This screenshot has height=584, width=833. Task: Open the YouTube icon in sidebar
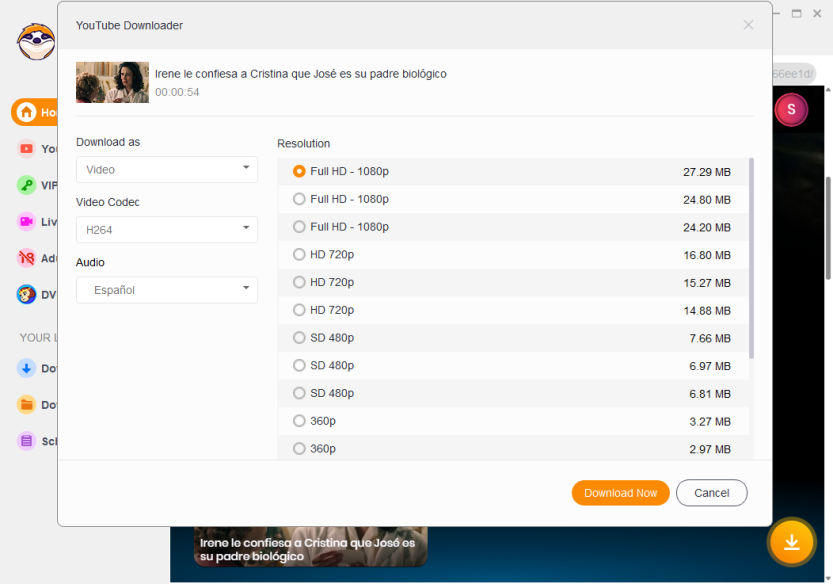click(27, 149)
